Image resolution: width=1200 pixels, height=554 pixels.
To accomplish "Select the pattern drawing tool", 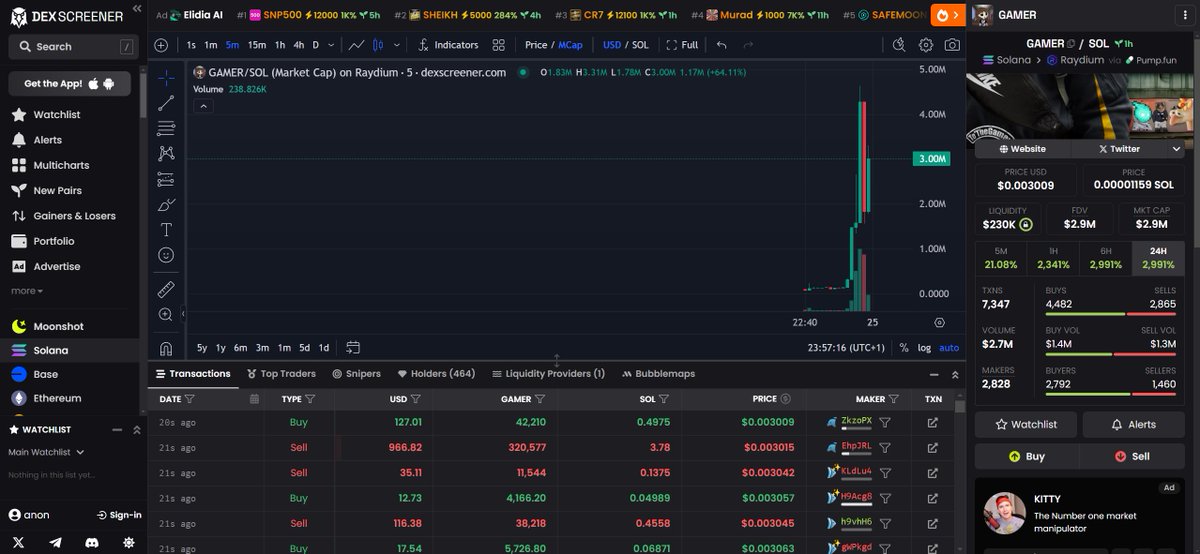I will click(166, 153).
